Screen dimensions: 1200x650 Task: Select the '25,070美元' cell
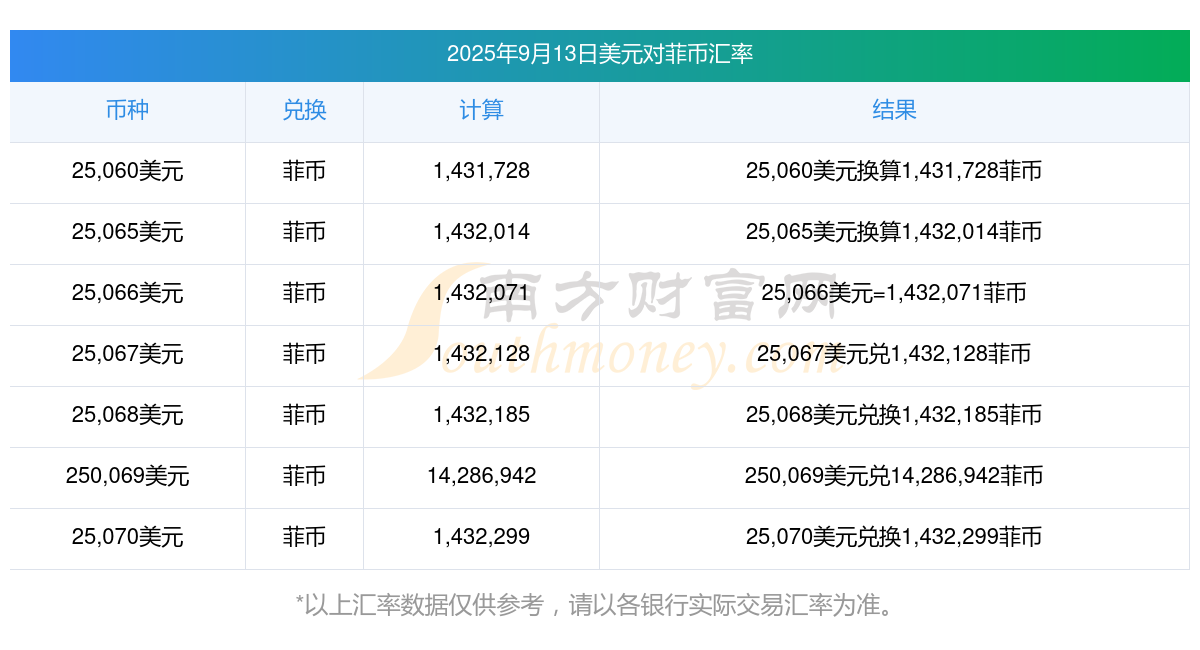(x=127, y=537)
